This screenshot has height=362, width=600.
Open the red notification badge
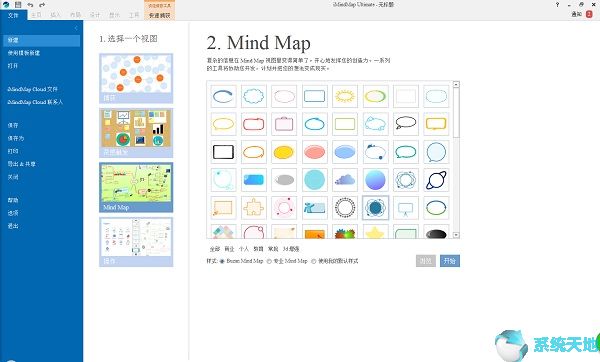tap(589, 14)
